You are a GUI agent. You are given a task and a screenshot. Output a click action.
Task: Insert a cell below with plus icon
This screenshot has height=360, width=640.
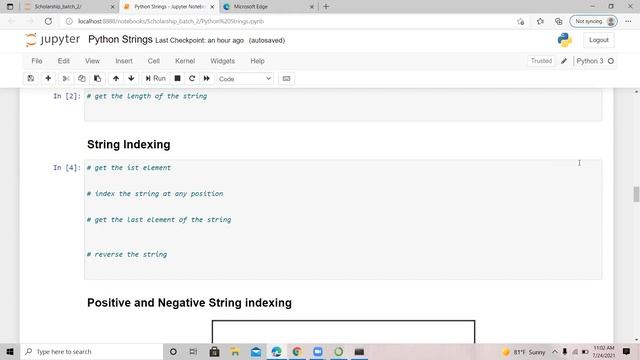(x=48, y=78)
